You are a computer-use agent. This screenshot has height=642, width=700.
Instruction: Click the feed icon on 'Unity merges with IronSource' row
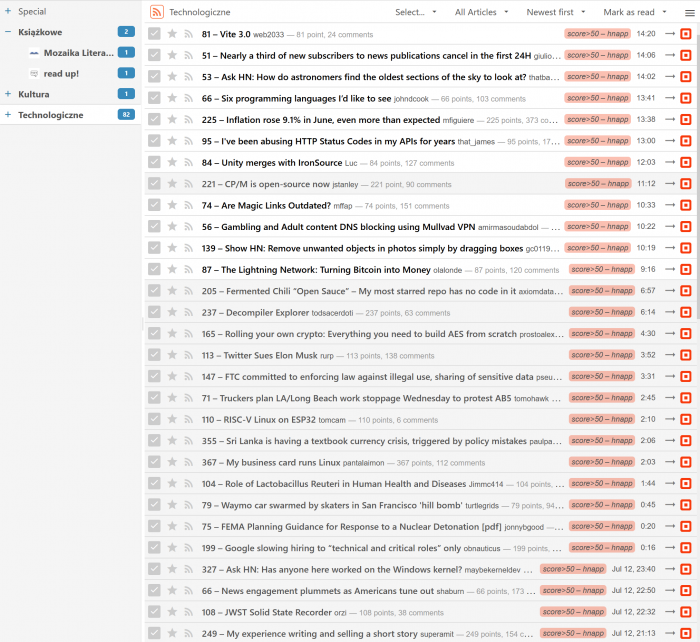(x=188, y=162)
